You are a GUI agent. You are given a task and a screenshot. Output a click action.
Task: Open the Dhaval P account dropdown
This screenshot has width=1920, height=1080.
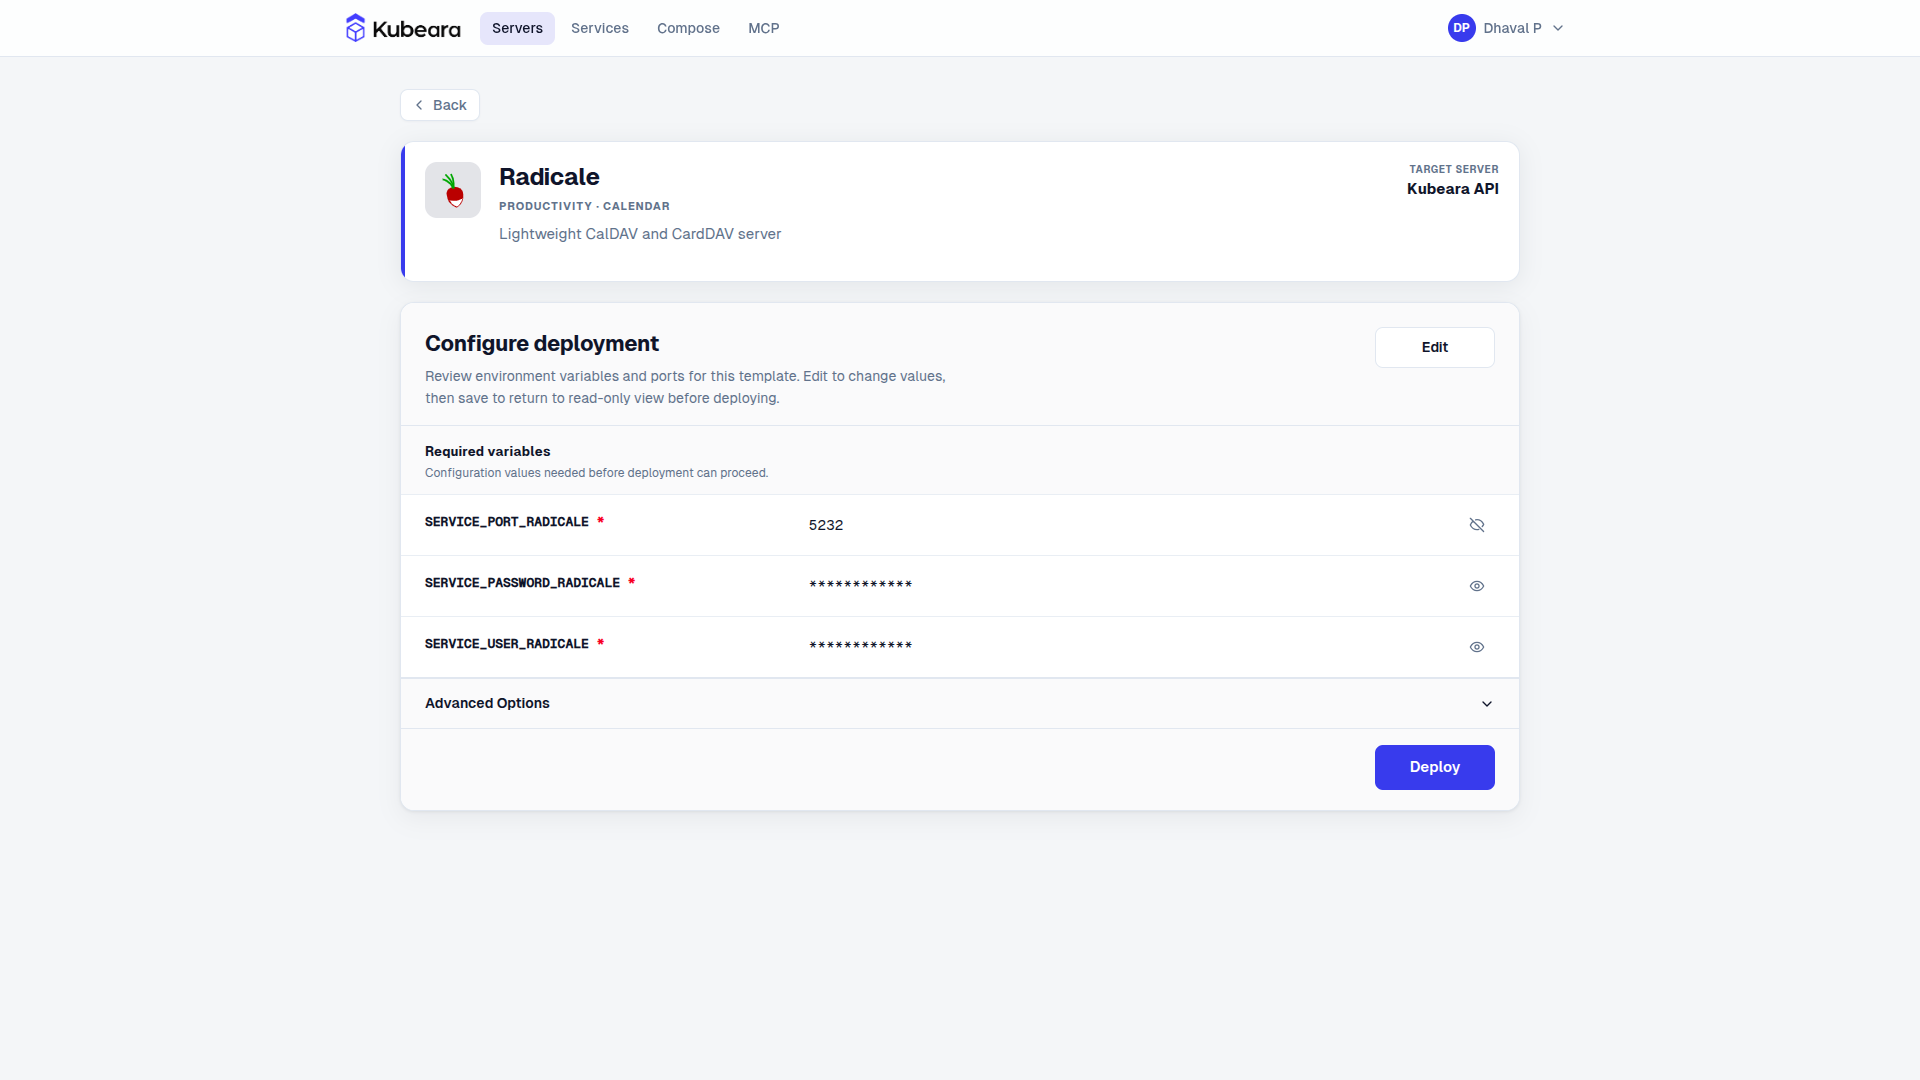pyautogui.click(x=1506, y=28)
